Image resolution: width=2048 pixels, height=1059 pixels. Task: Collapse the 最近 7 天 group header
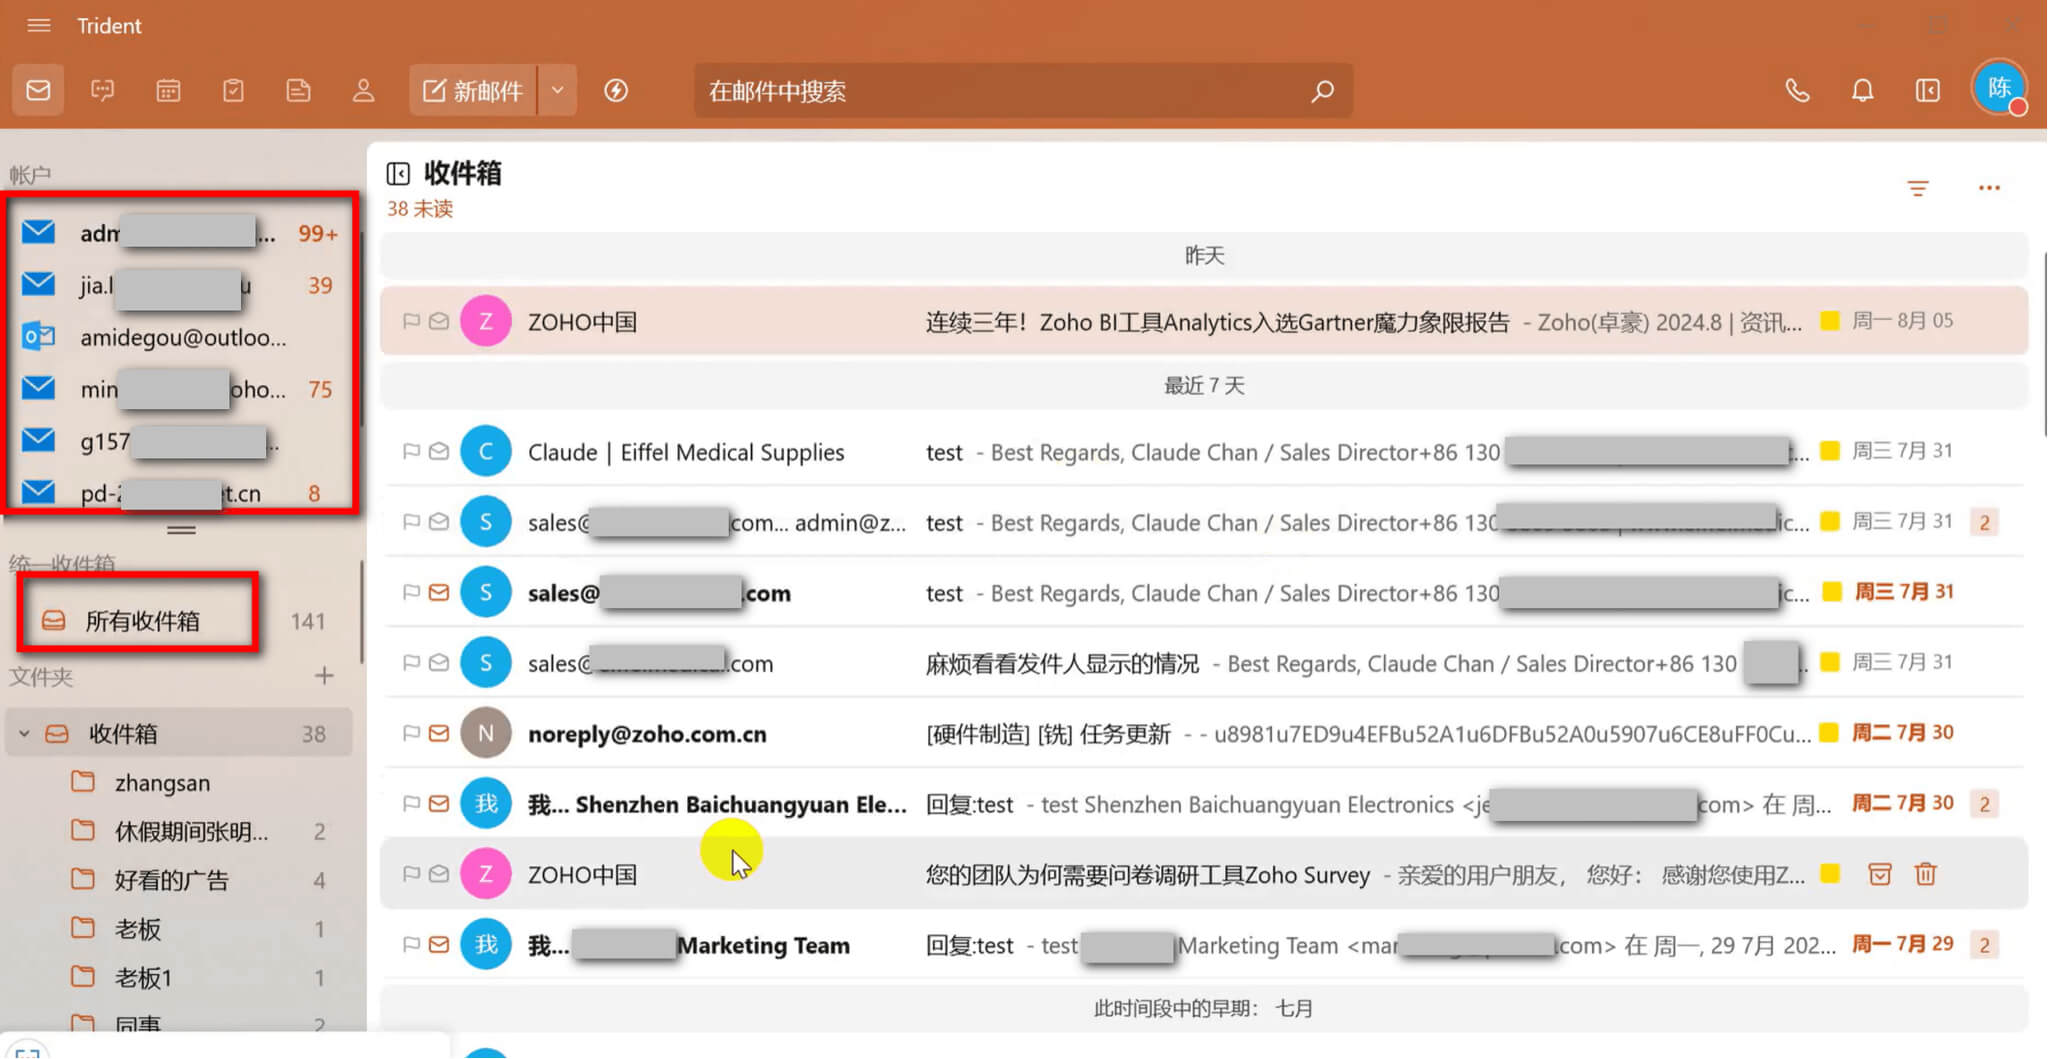[1203, 386]
